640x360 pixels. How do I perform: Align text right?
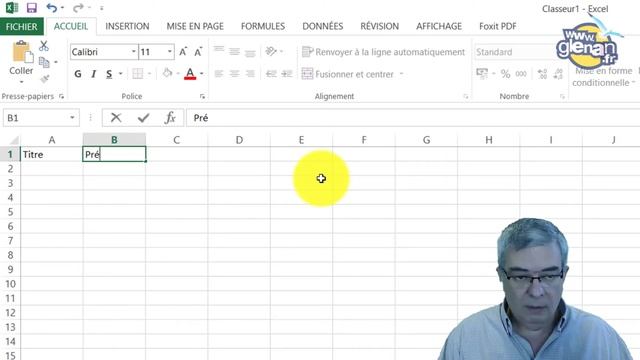pyautogui.click(x=250, y=73)
